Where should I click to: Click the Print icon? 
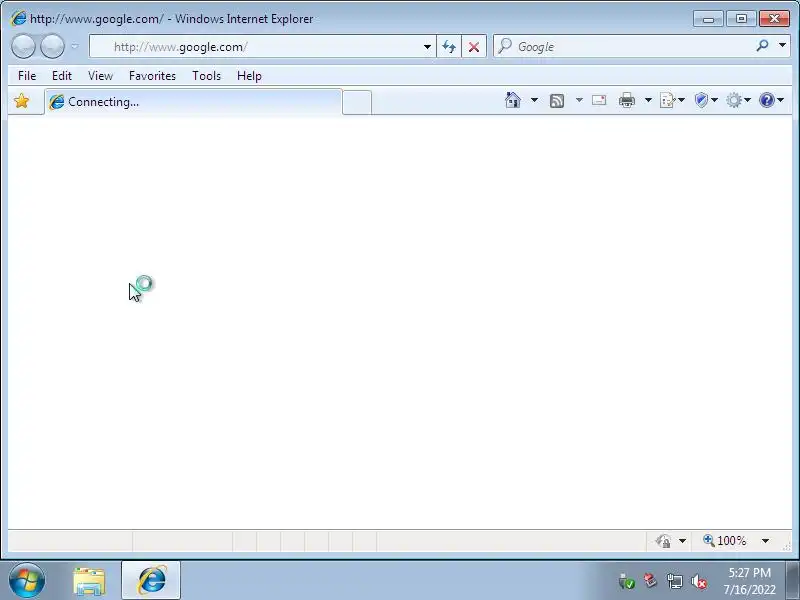(627, 100)
